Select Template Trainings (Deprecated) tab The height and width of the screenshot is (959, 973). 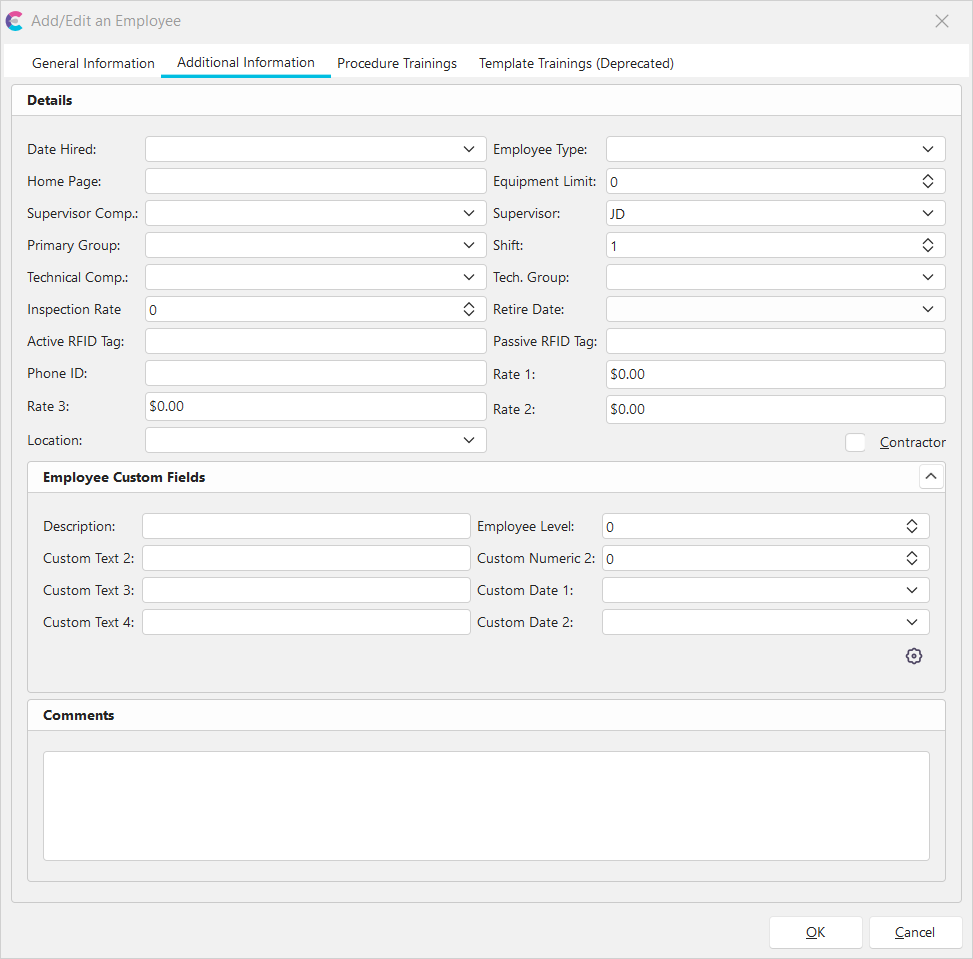point(576,63)
